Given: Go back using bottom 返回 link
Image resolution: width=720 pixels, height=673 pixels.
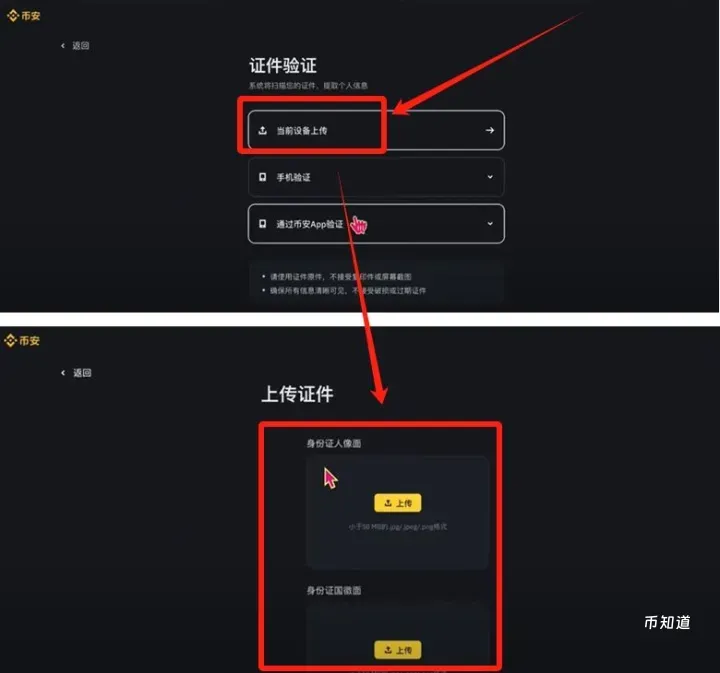Looking at the screenshot, I should coord(82,373).
